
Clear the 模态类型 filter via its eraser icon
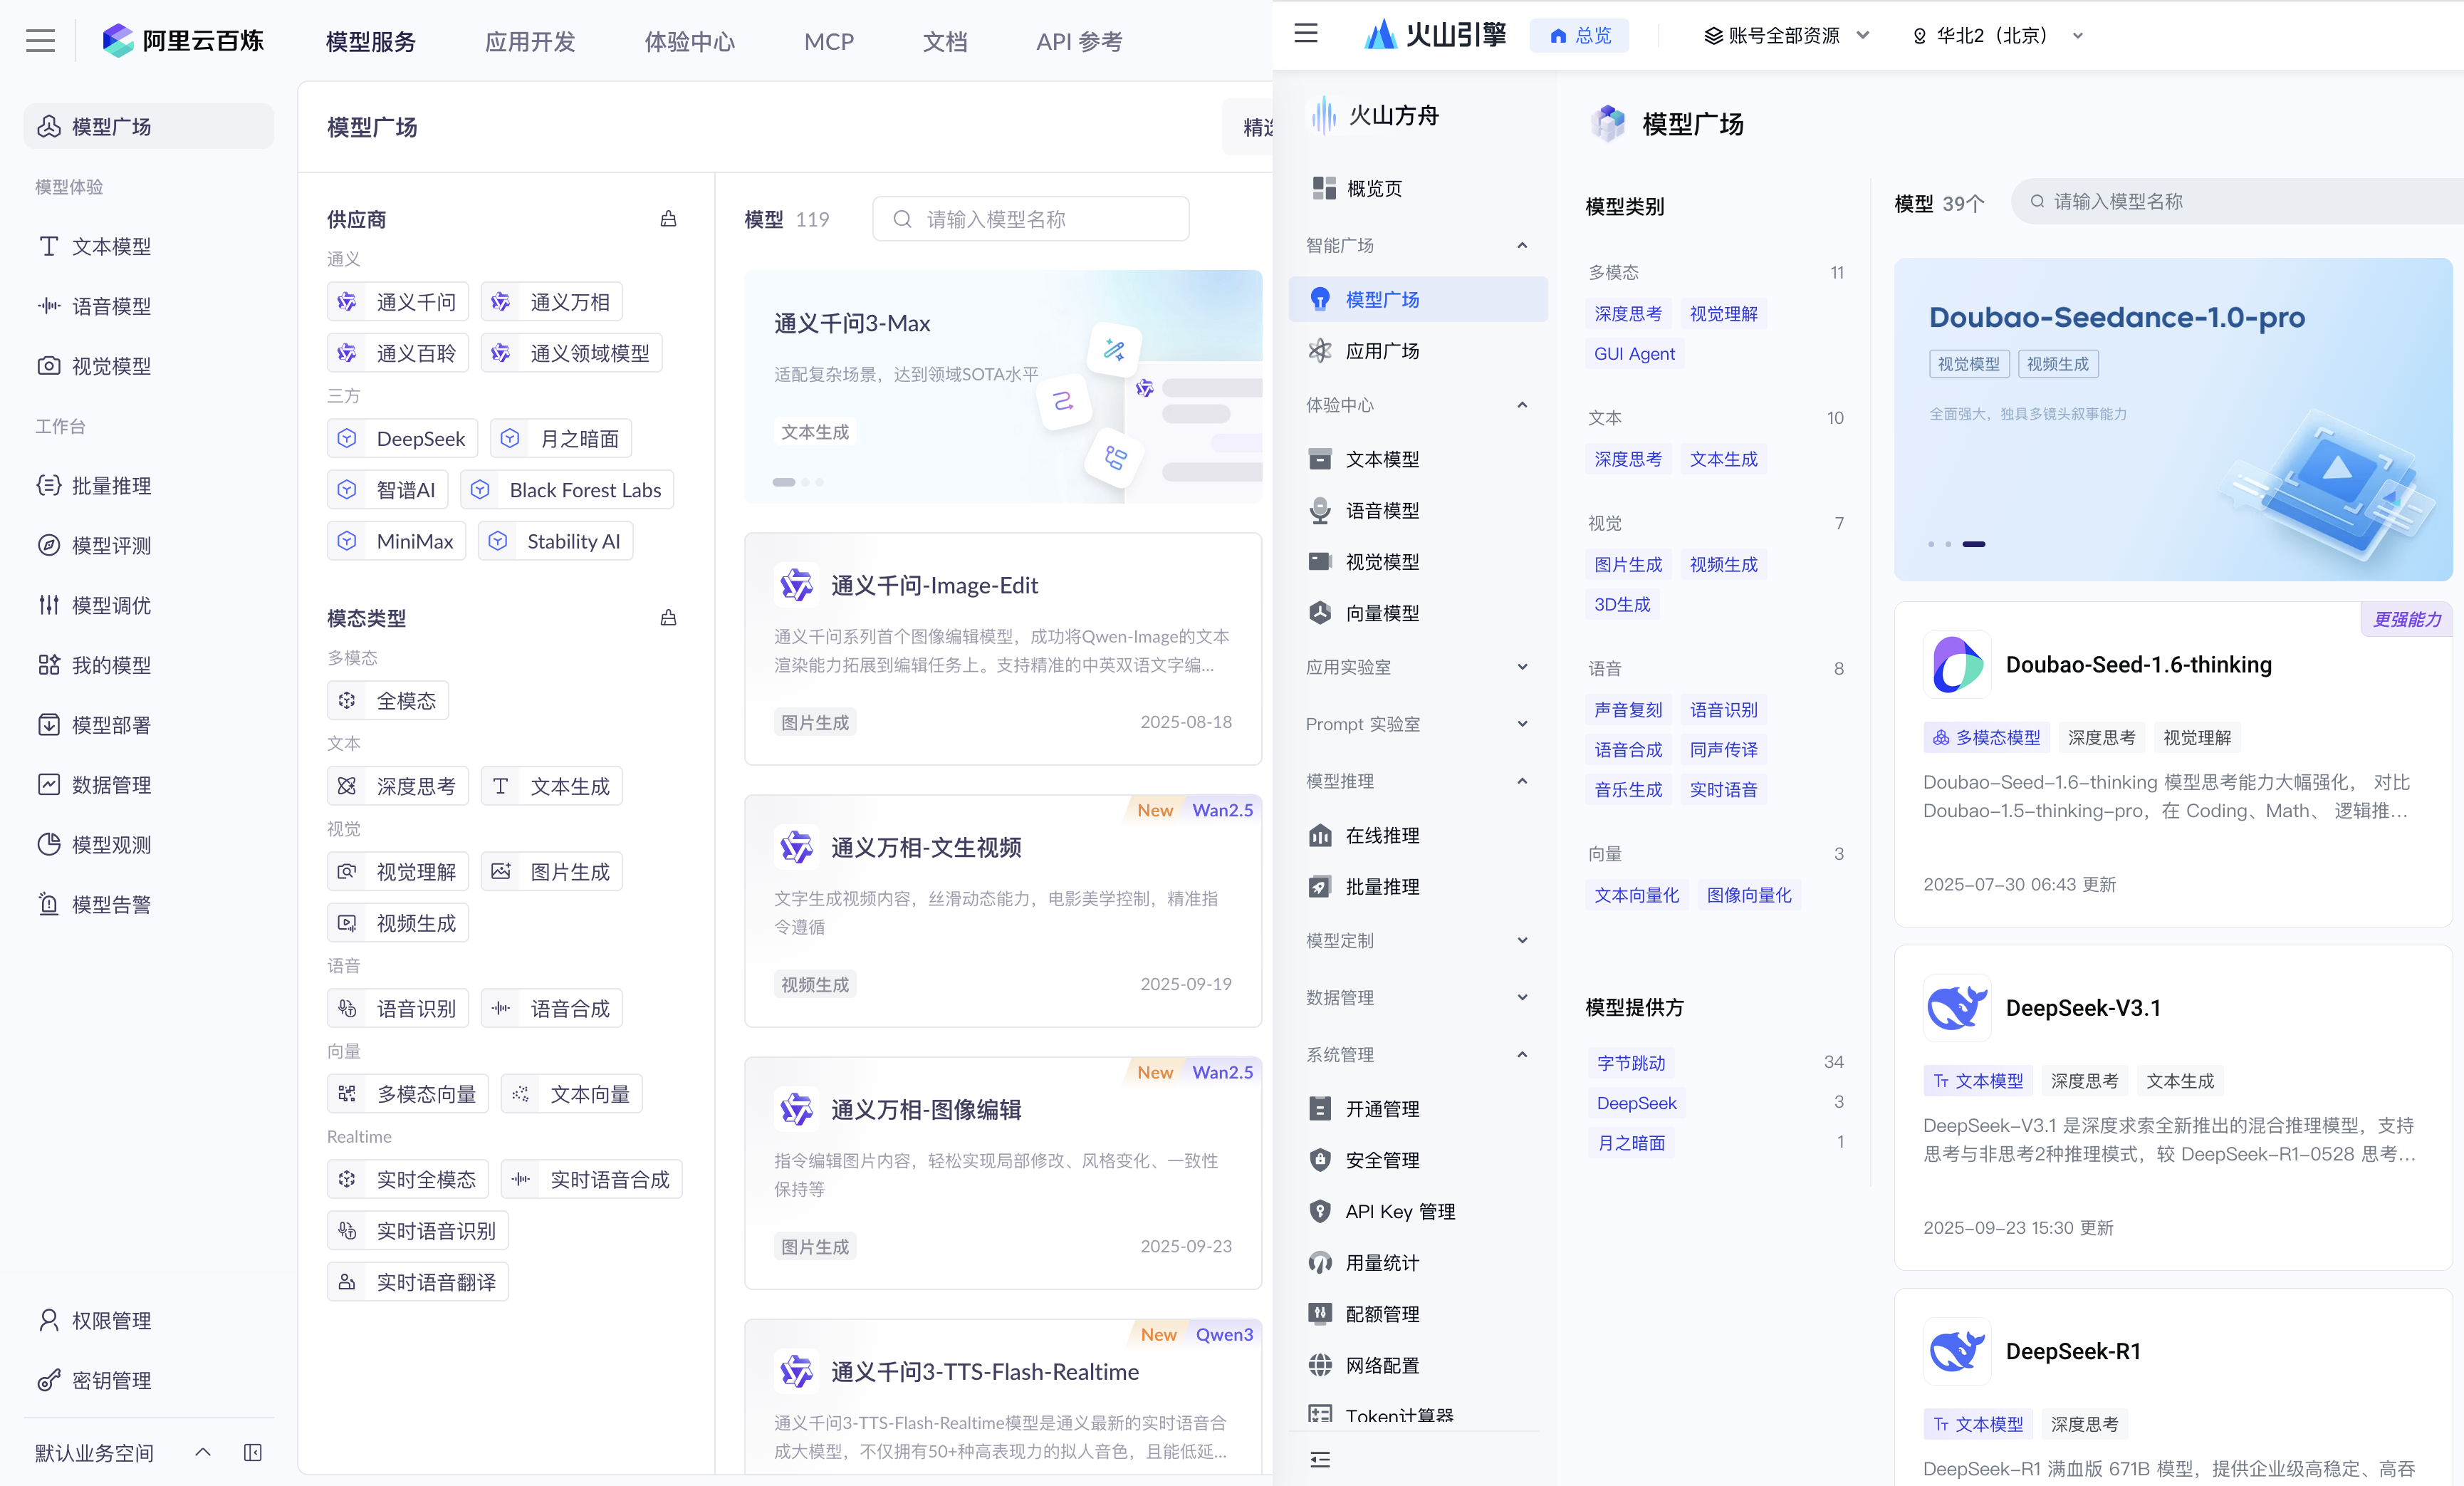tap(668, 618)
